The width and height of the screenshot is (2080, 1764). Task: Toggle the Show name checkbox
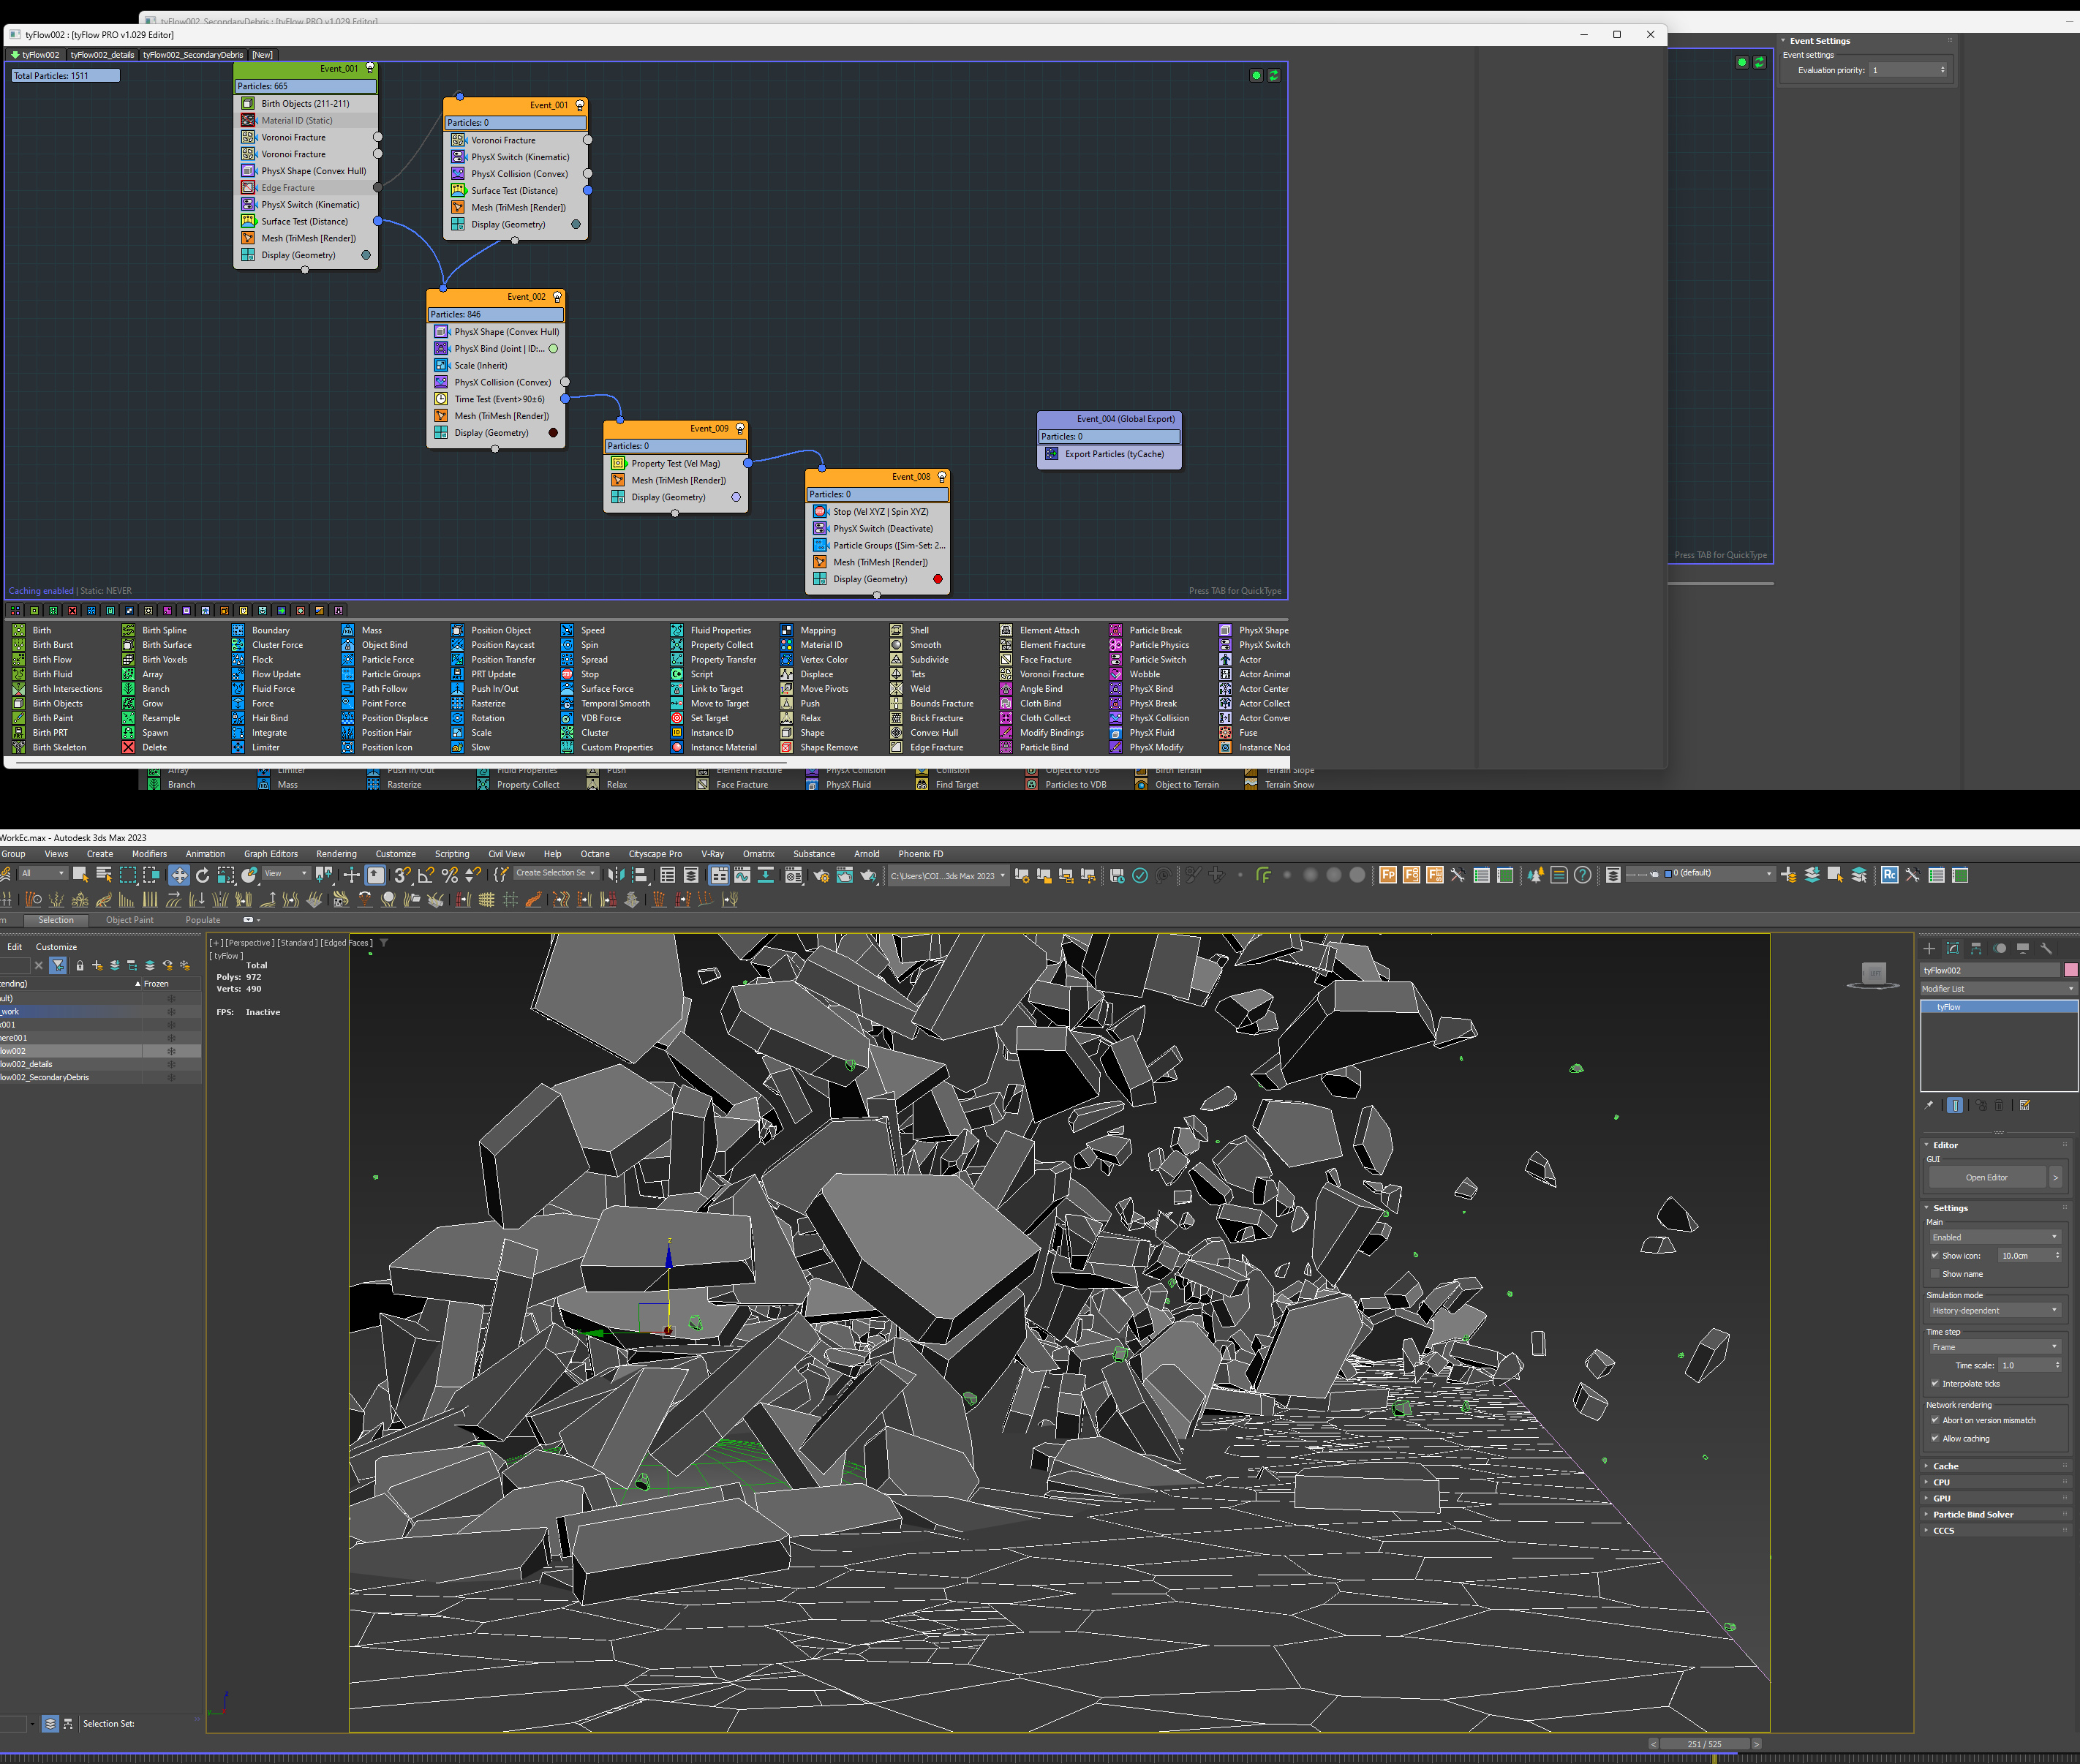(x=1935, y=1274)
